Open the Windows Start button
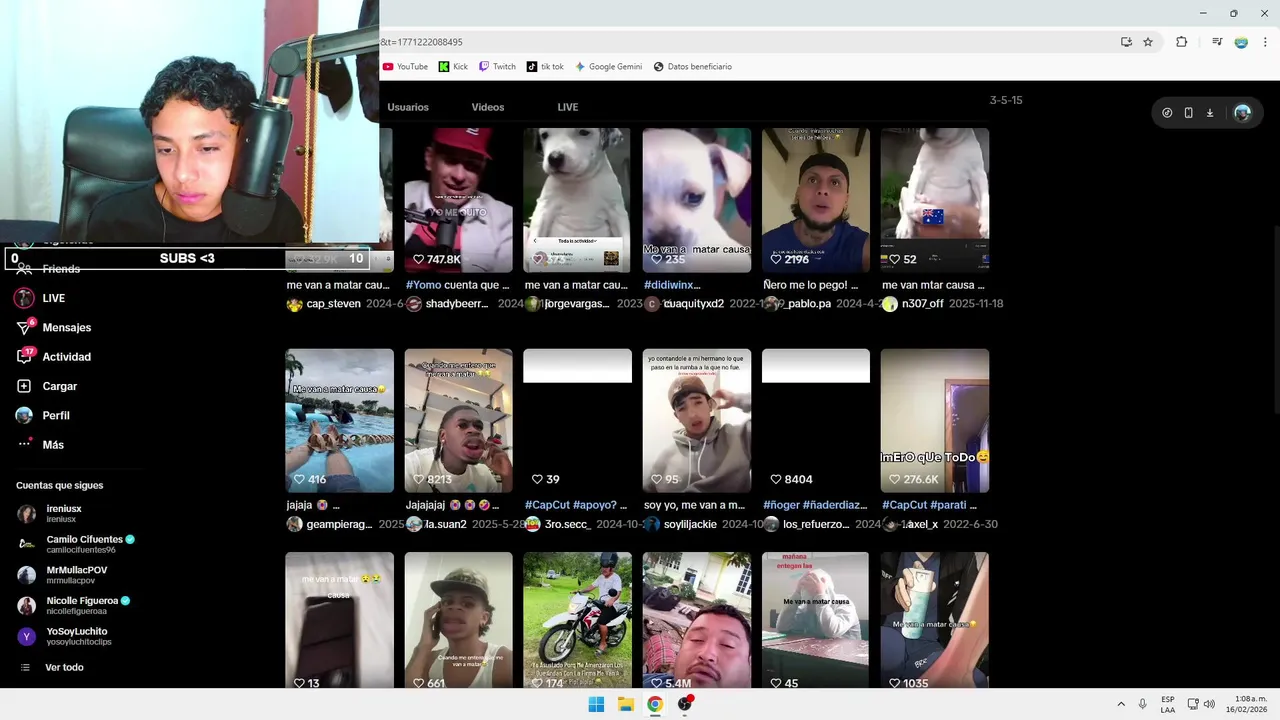This screenshot has height=720, width=1280. [x=596, y=704]
